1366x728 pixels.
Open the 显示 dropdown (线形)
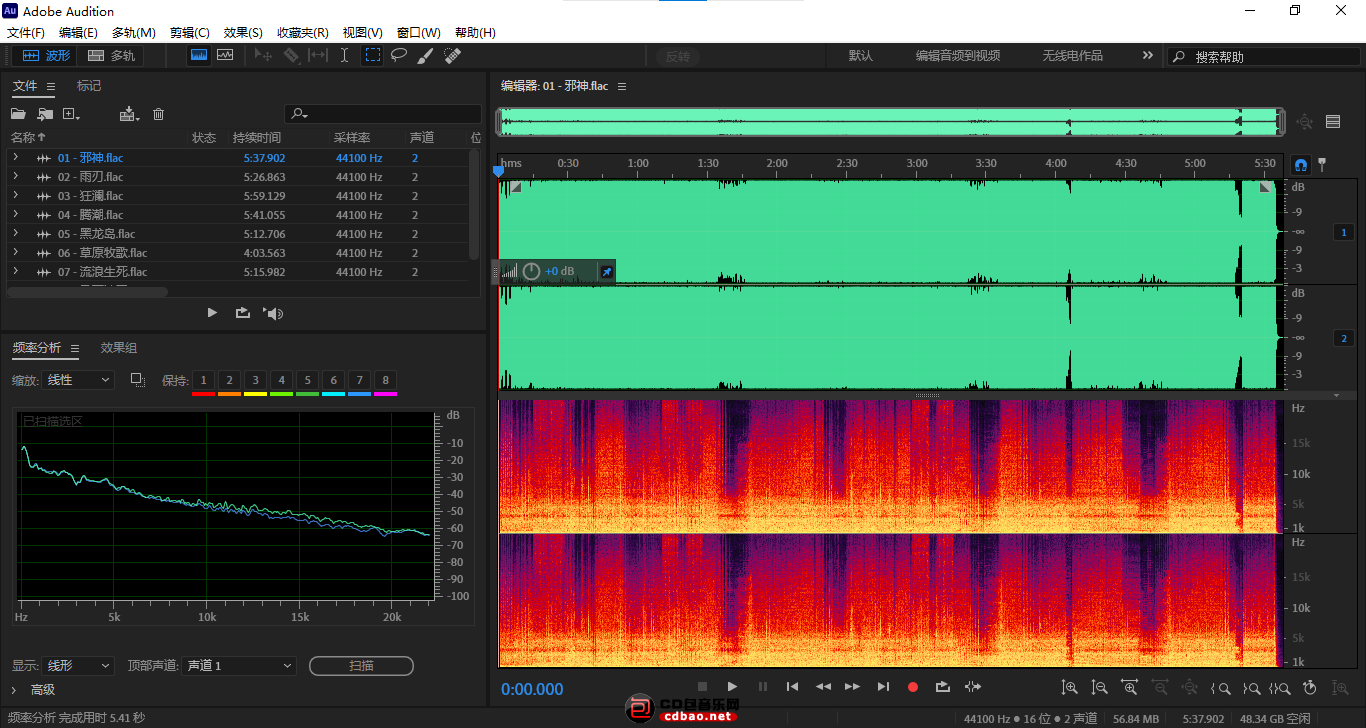coord(79,665)
